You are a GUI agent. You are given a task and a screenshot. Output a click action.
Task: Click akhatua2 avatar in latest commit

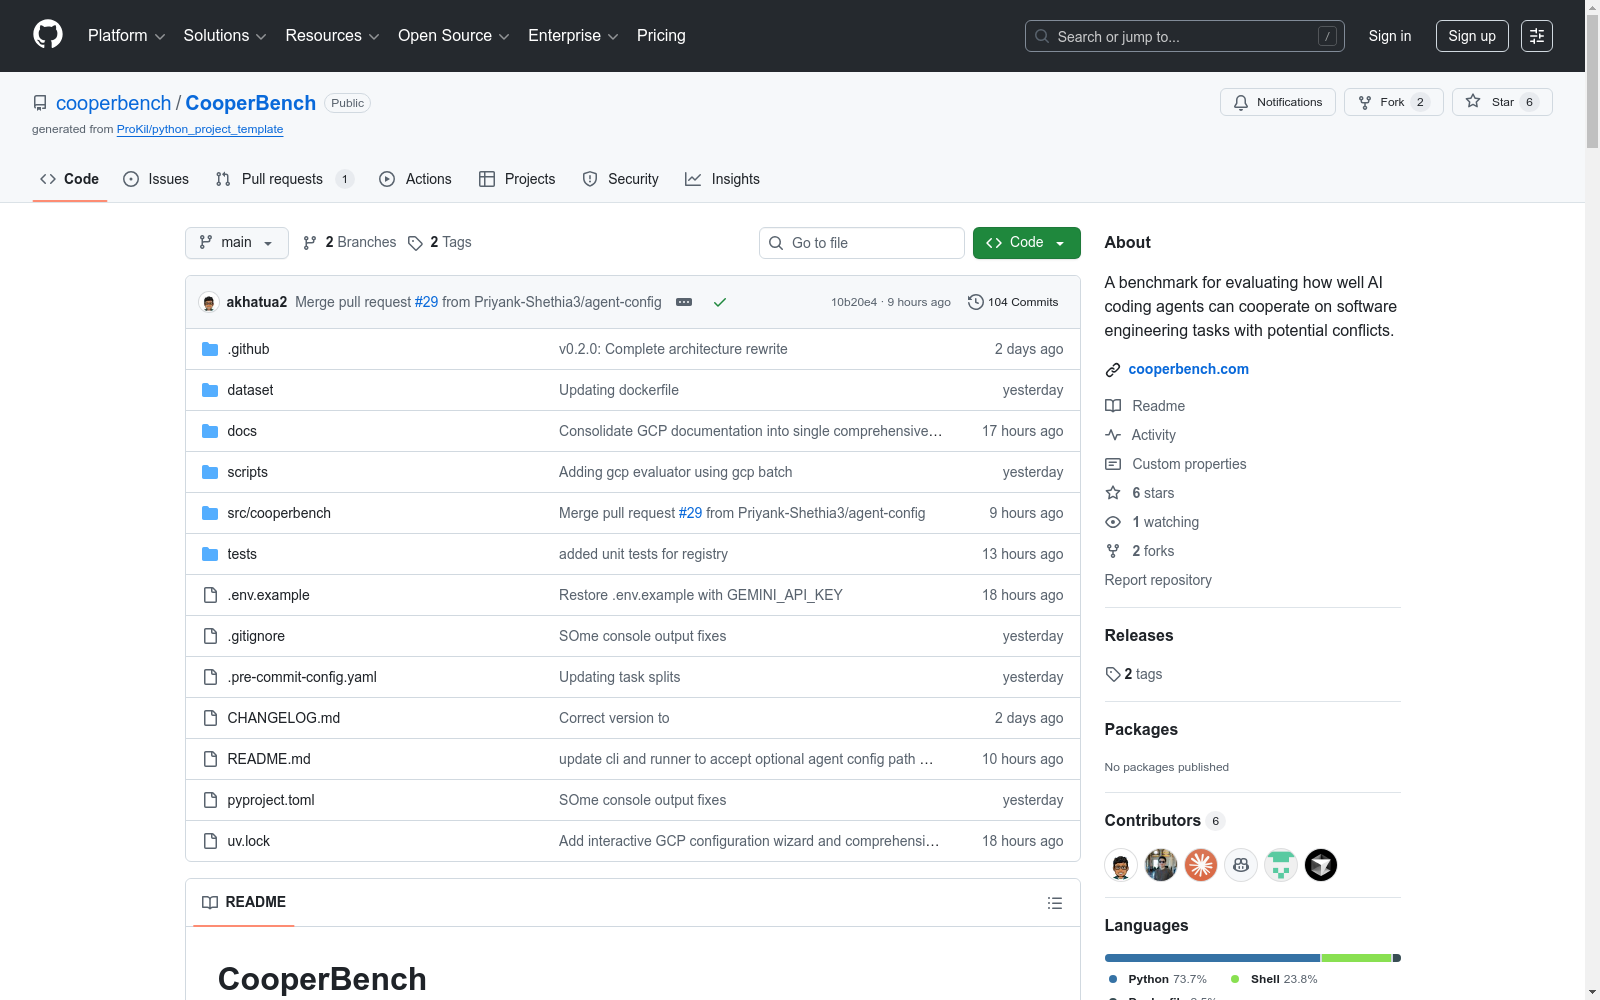coord(209,302)
